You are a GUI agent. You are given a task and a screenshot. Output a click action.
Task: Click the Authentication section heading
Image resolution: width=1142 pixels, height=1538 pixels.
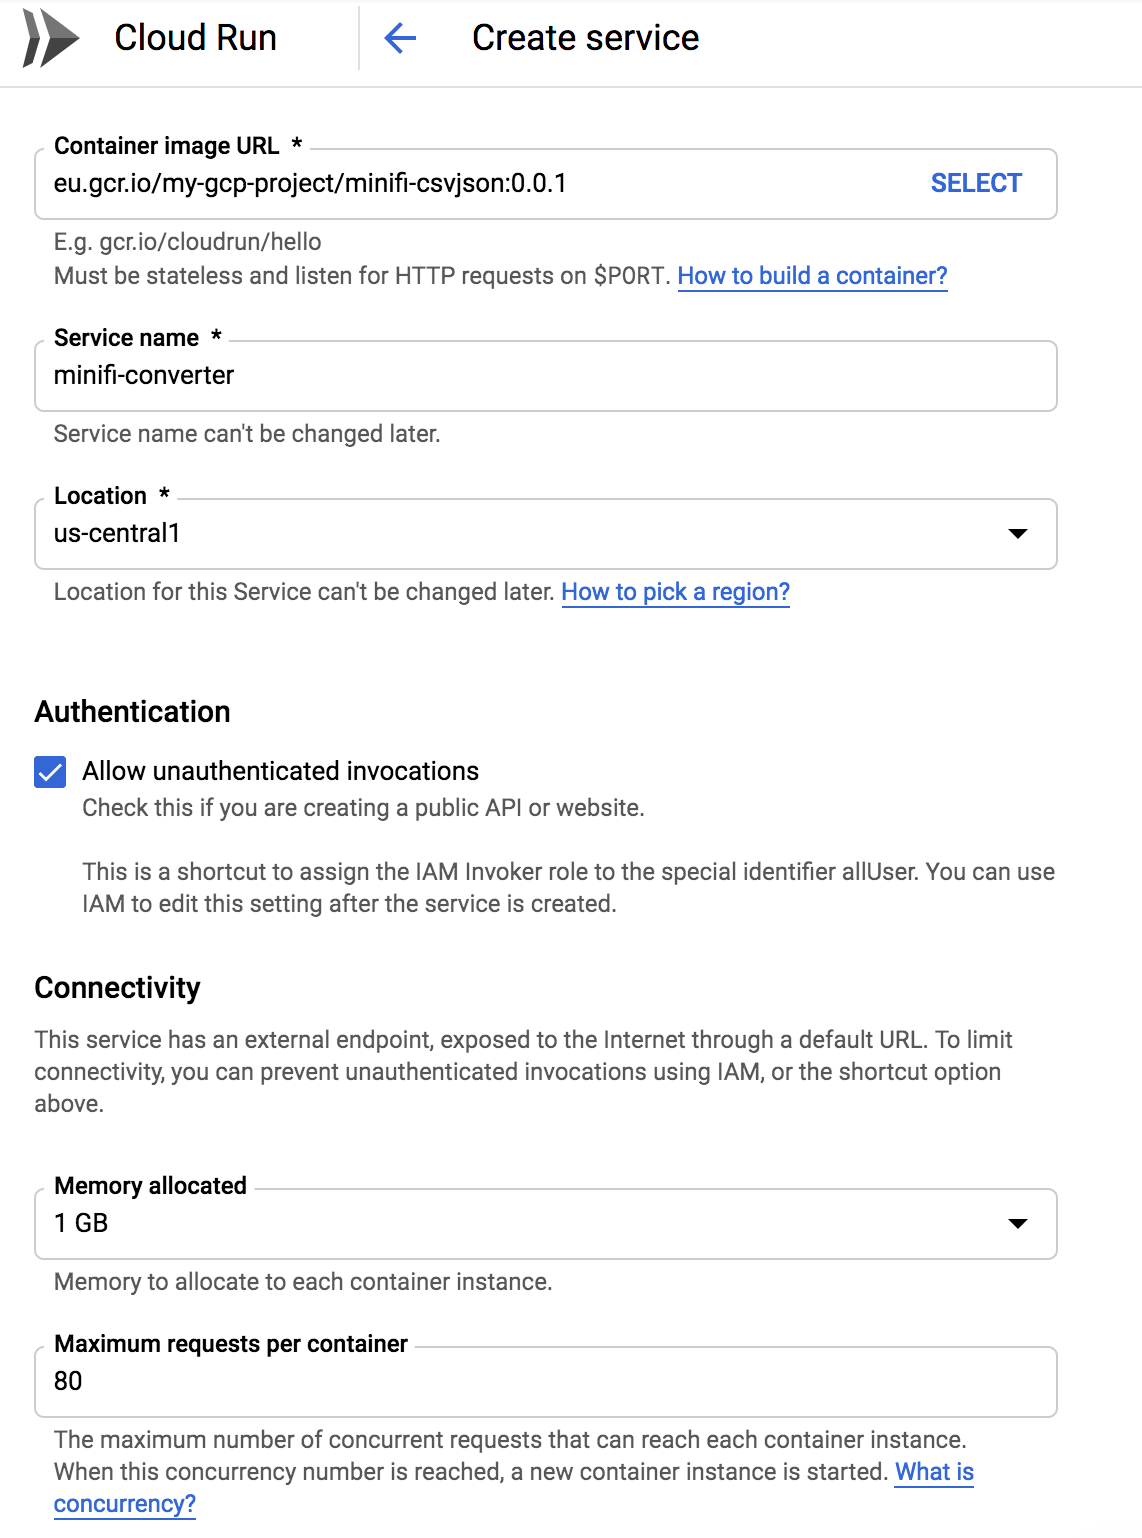(132, 712)
